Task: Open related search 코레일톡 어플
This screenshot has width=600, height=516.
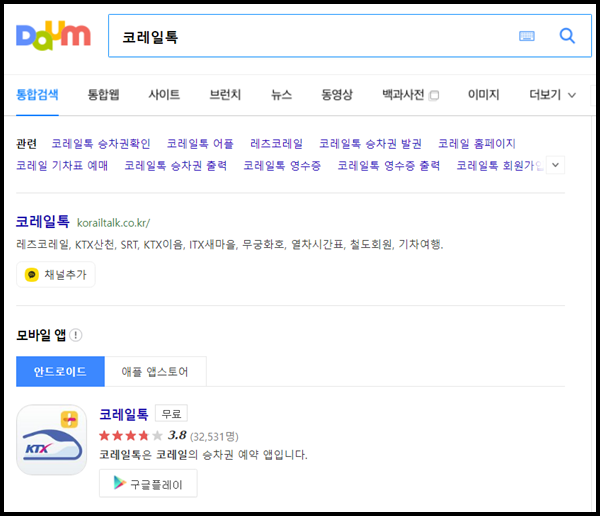Action: click(x=200, y=144)
